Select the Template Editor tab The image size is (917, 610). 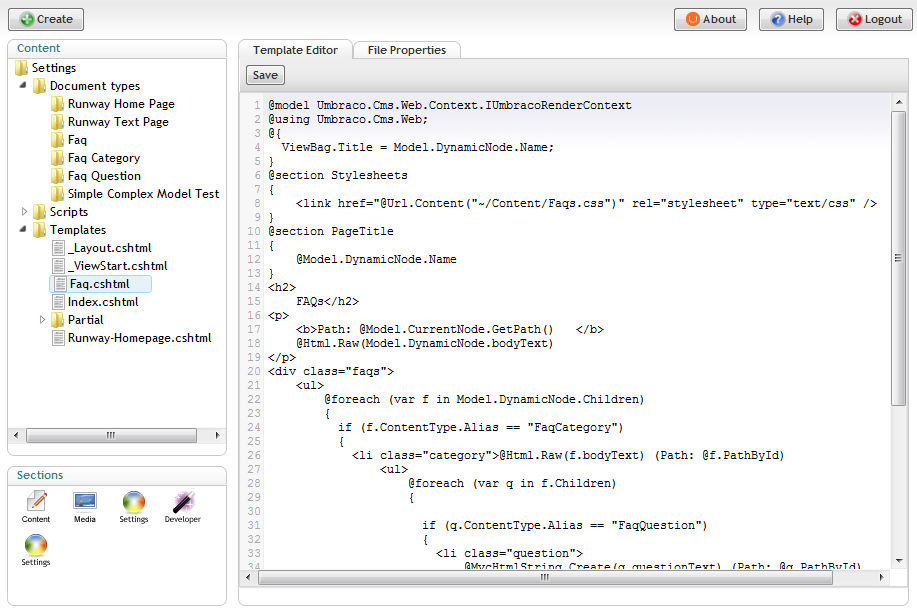[x=295, y=49]
